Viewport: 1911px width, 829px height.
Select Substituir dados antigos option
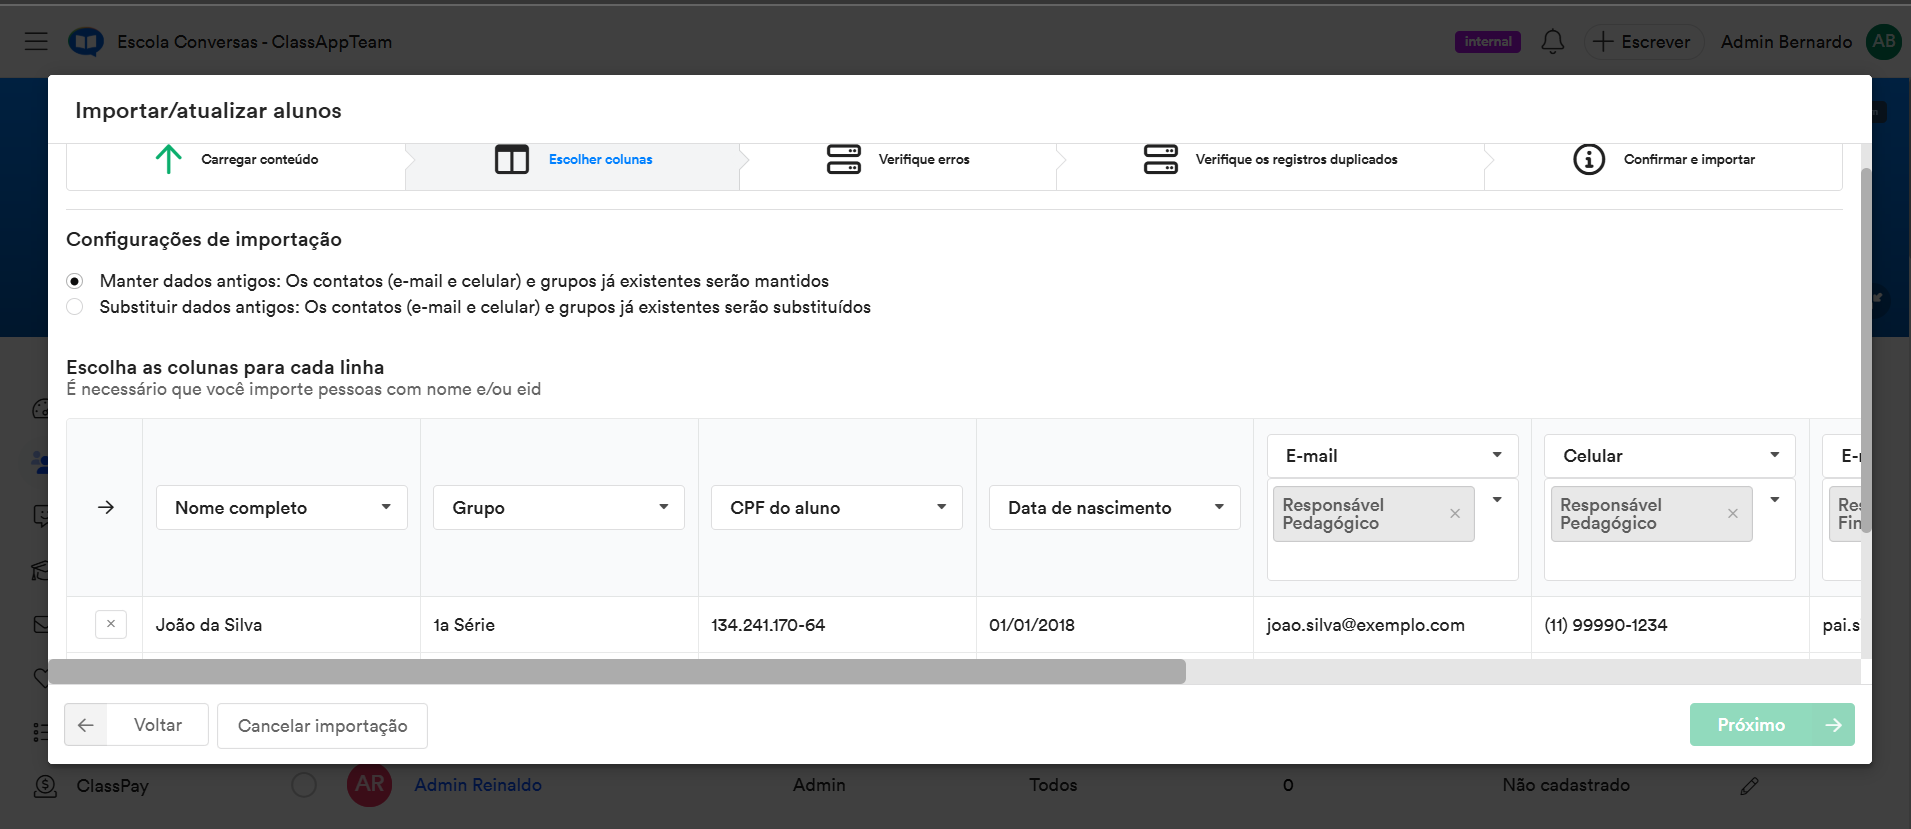75,307
